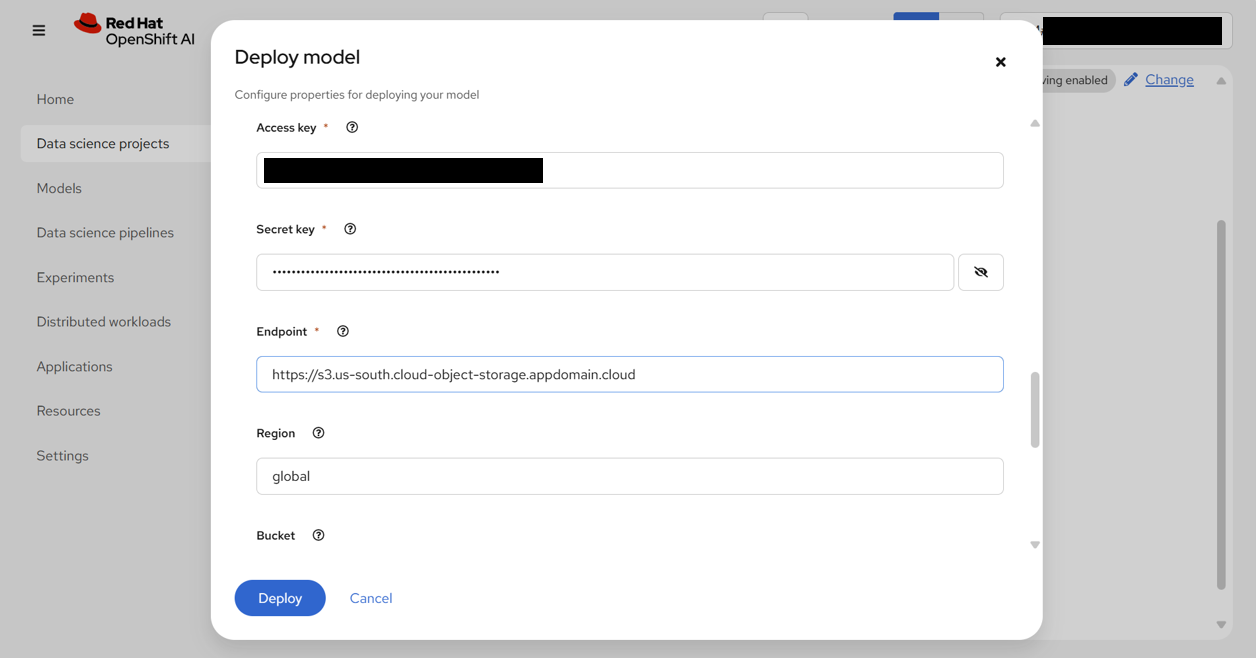Open help for Bucket field
Image resolution: width=1256 pixels, height=658 pixels.
click(318, 535)
